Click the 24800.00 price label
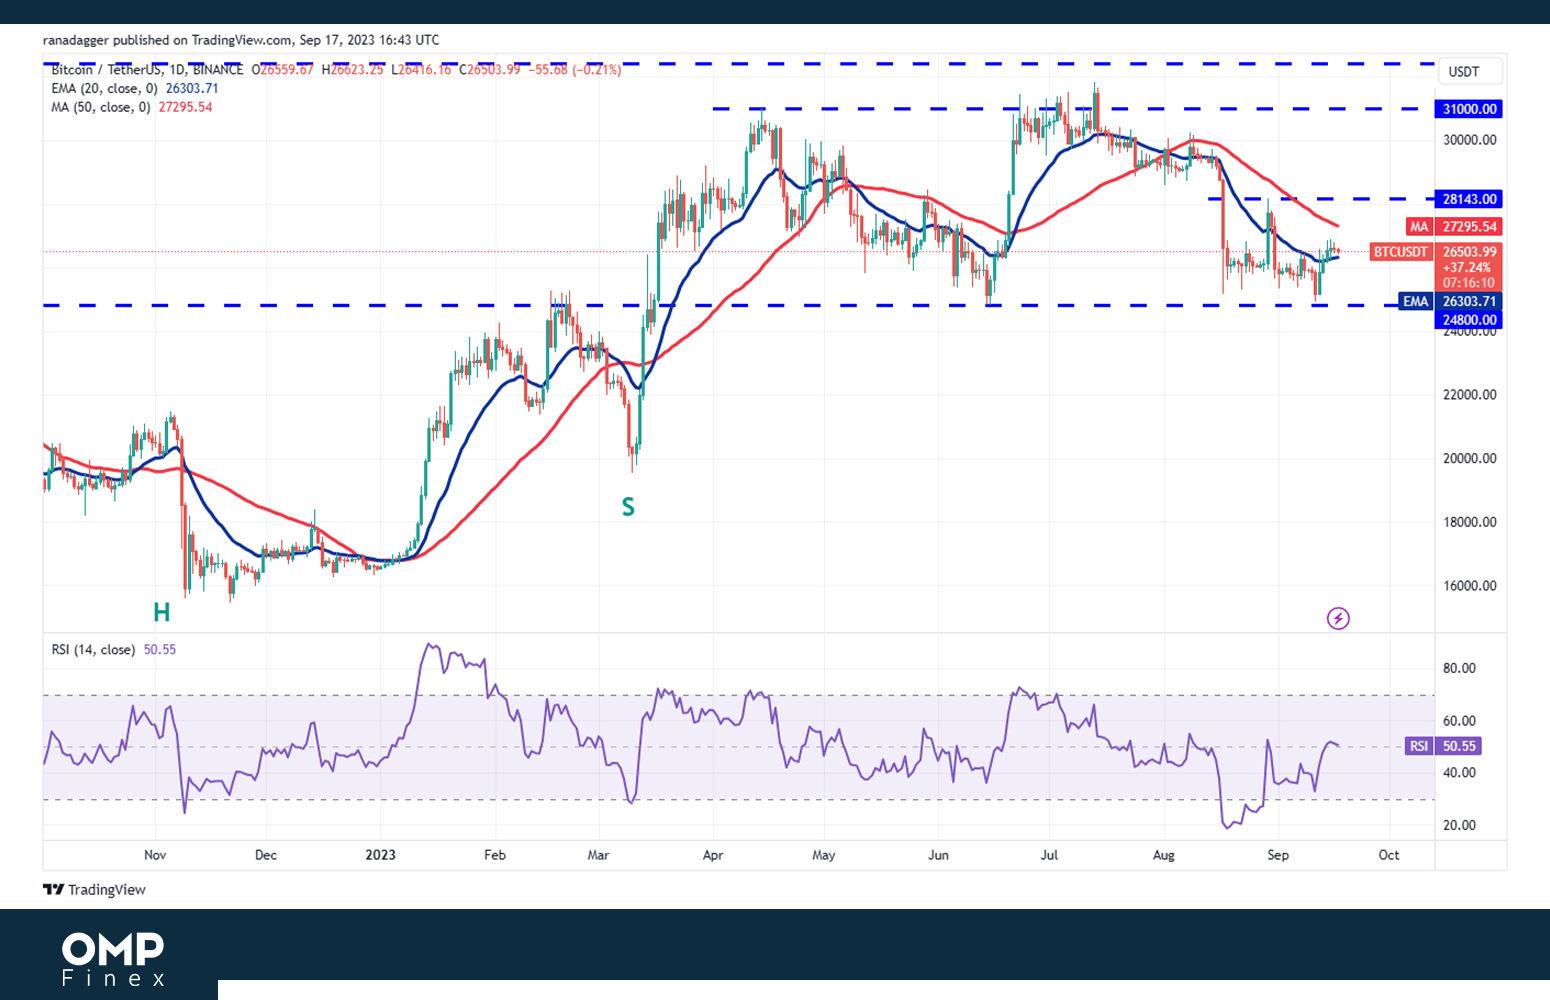The height and width of the screenshot is (1000, 1550). (x=1469, y=320)
